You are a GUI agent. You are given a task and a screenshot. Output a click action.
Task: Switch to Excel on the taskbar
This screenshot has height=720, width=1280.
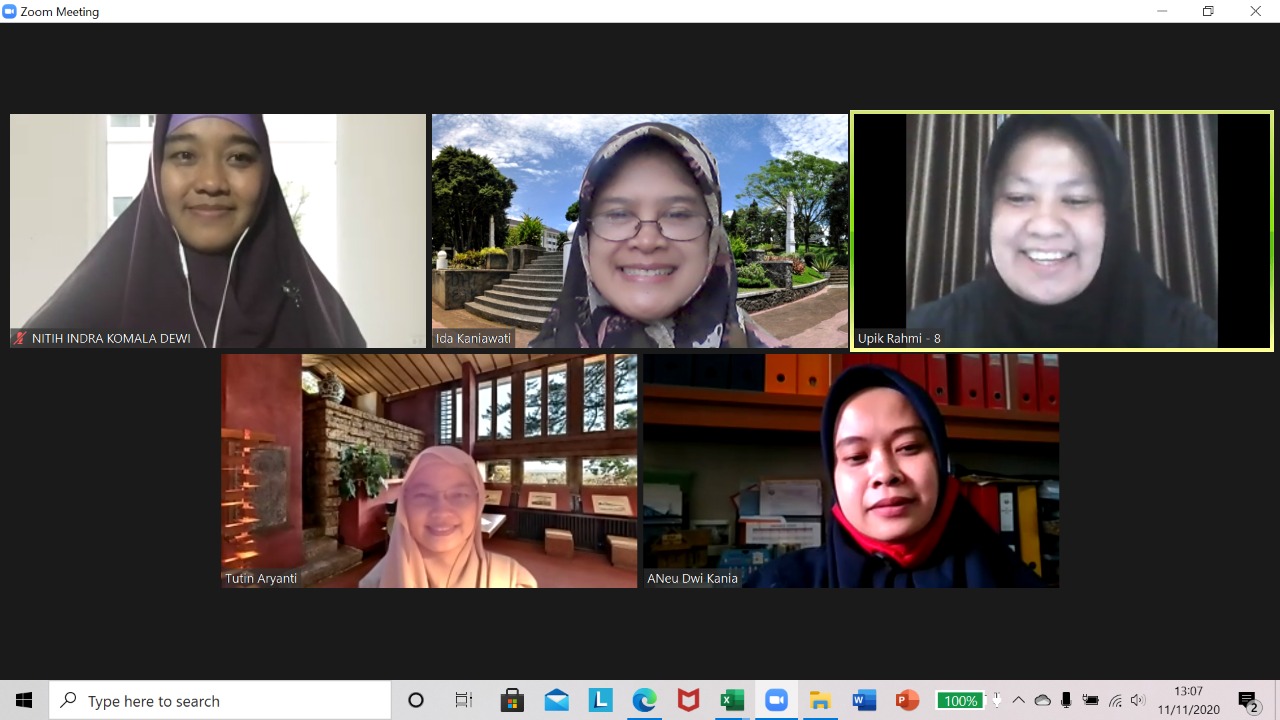pyautogui.click(x=732, y=701)
